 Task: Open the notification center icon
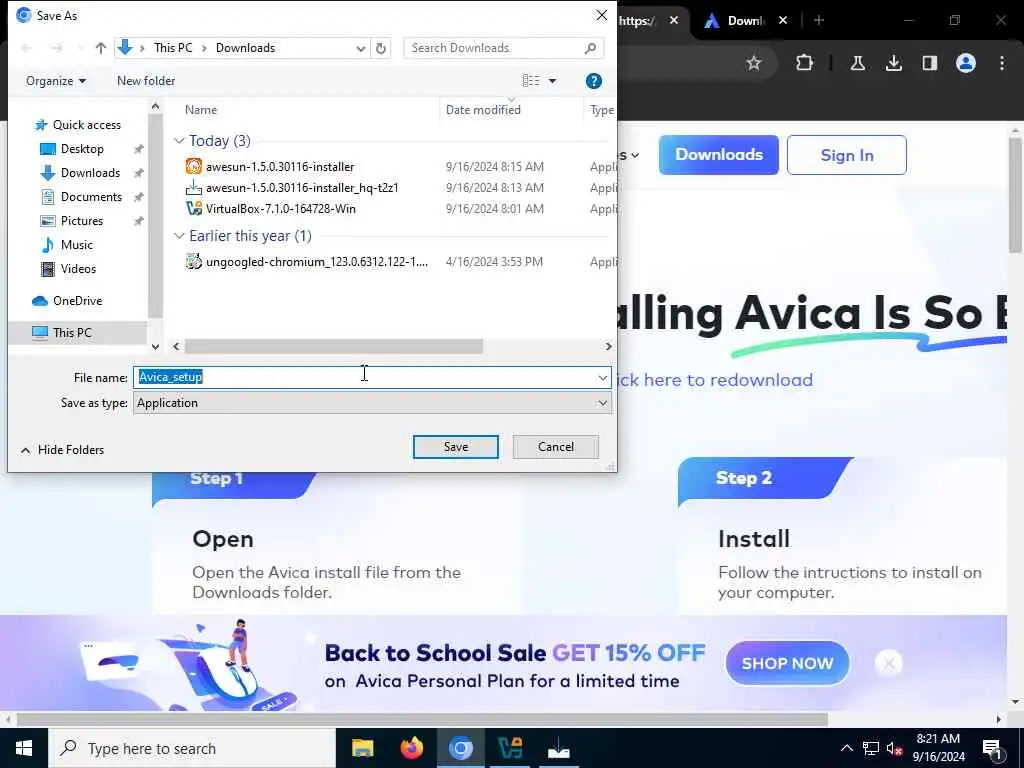click(x=992, y=748)
